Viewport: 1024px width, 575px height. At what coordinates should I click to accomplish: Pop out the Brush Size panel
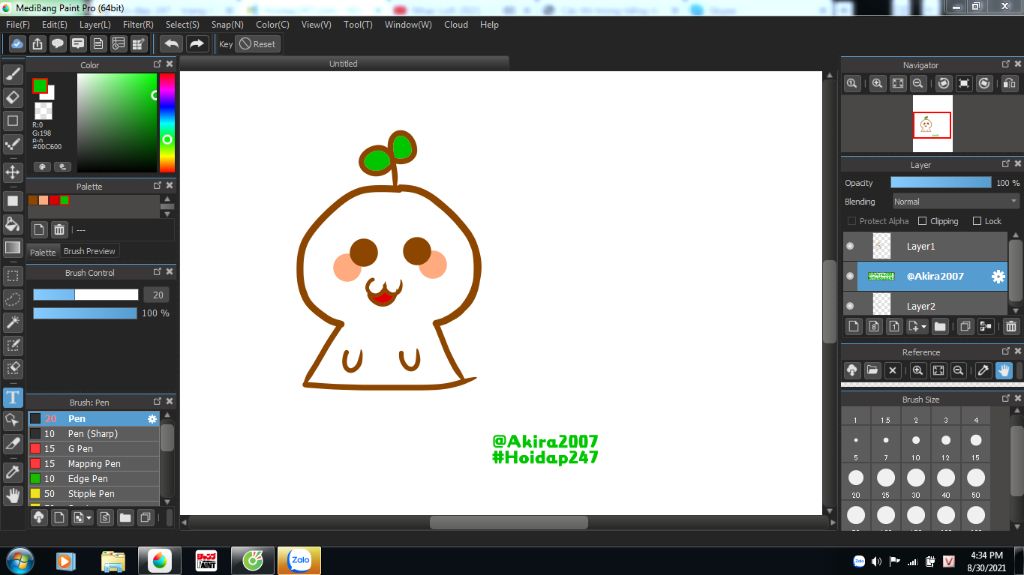coord(1006,399)
